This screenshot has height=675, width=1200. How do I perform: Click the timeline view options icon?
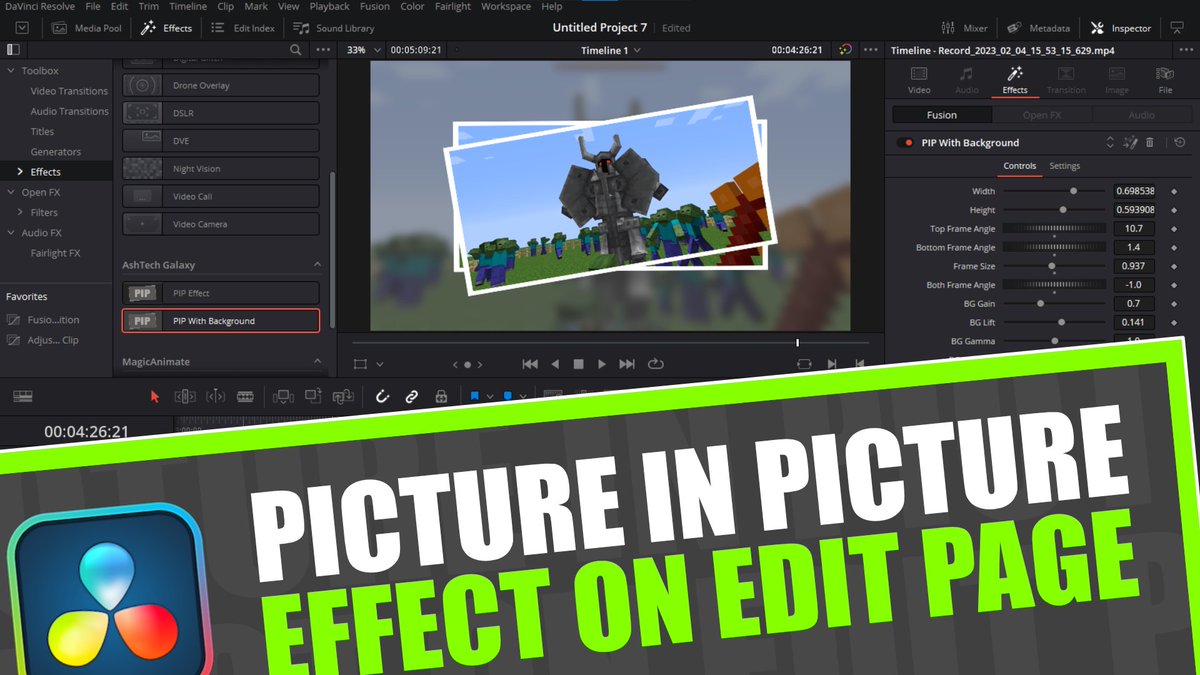[22, 396]
